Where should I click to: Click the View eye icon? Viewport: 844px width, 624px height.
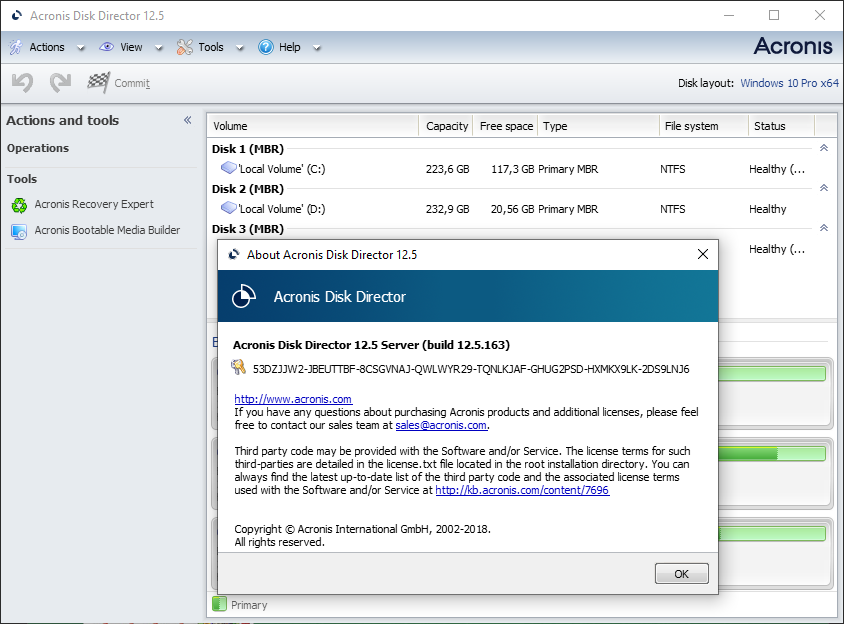[107, 47]
